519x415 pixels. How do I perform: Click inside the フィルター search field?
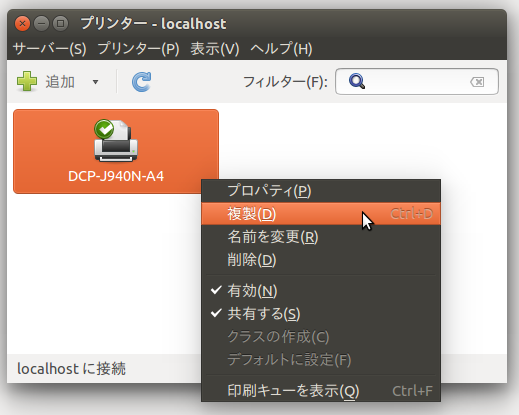(417, 82)
